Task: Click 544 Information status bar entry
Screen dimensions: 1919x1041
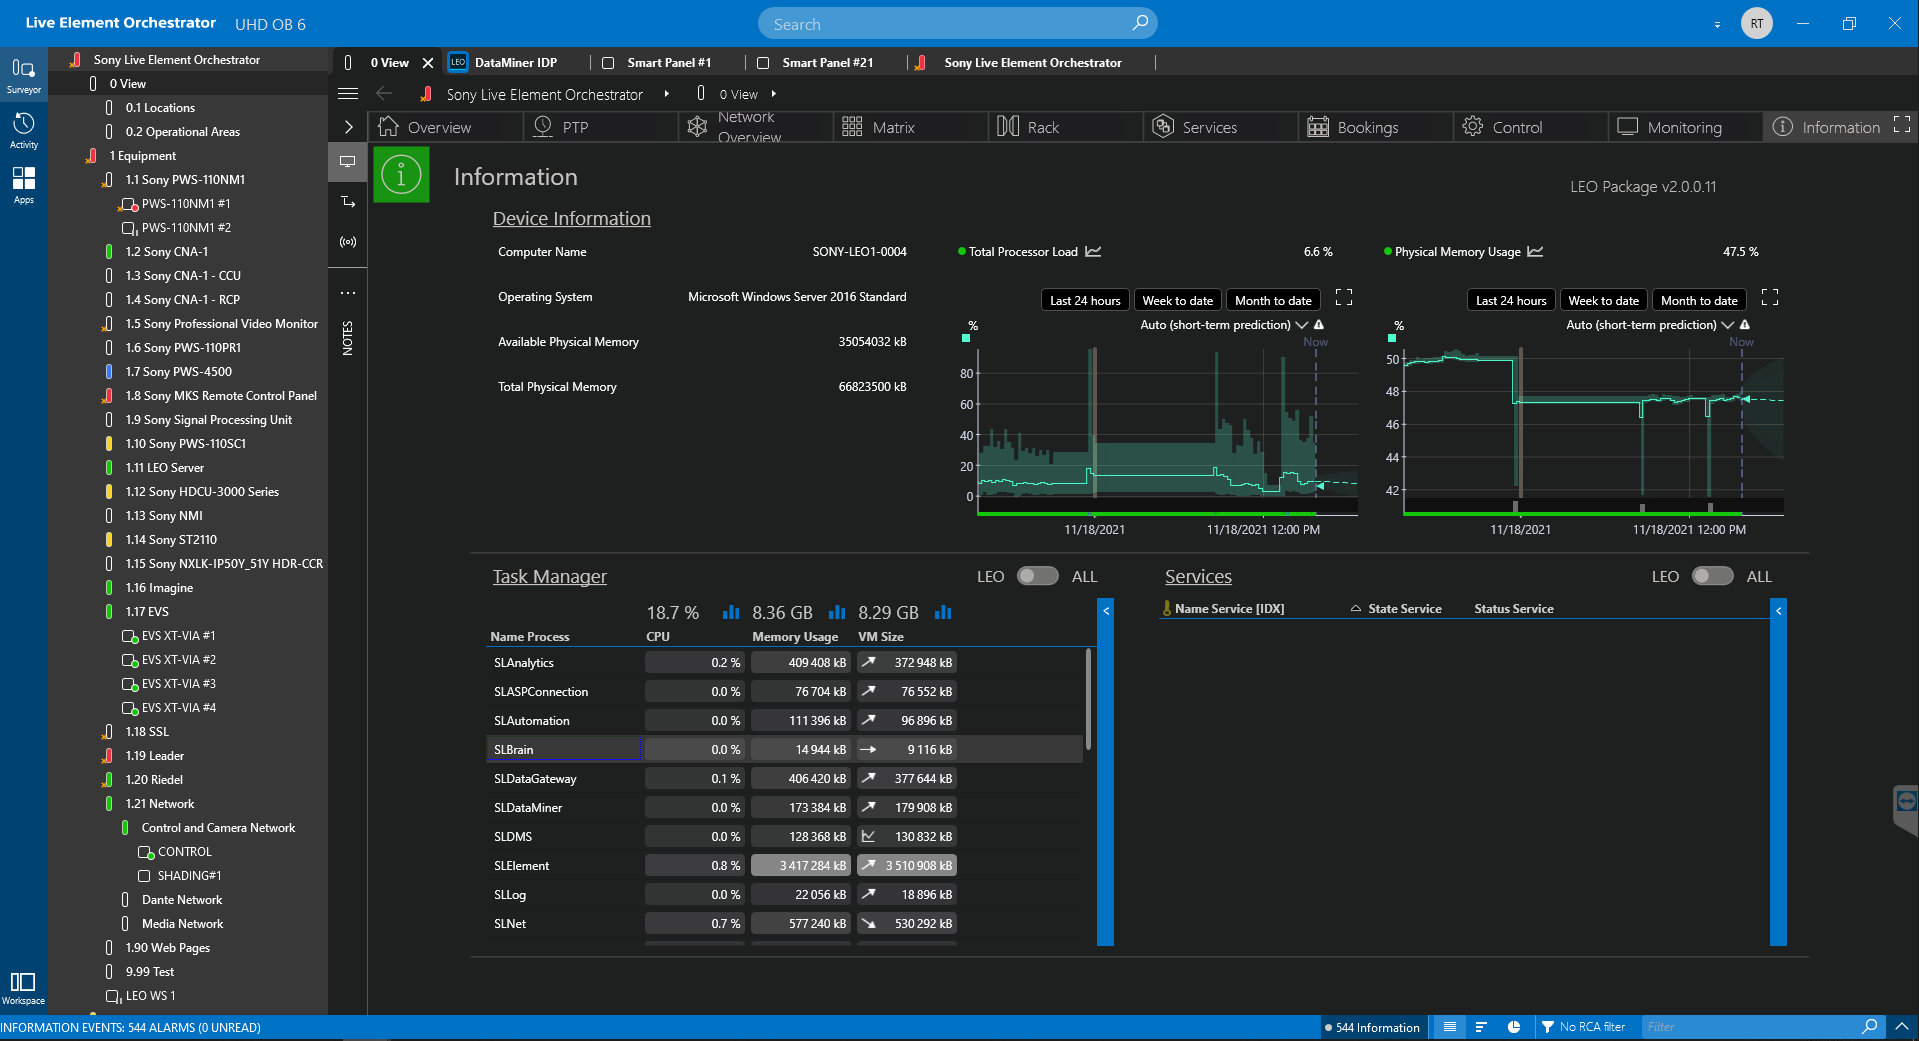Action: pyautogui.click(x=1371, y=1027)
